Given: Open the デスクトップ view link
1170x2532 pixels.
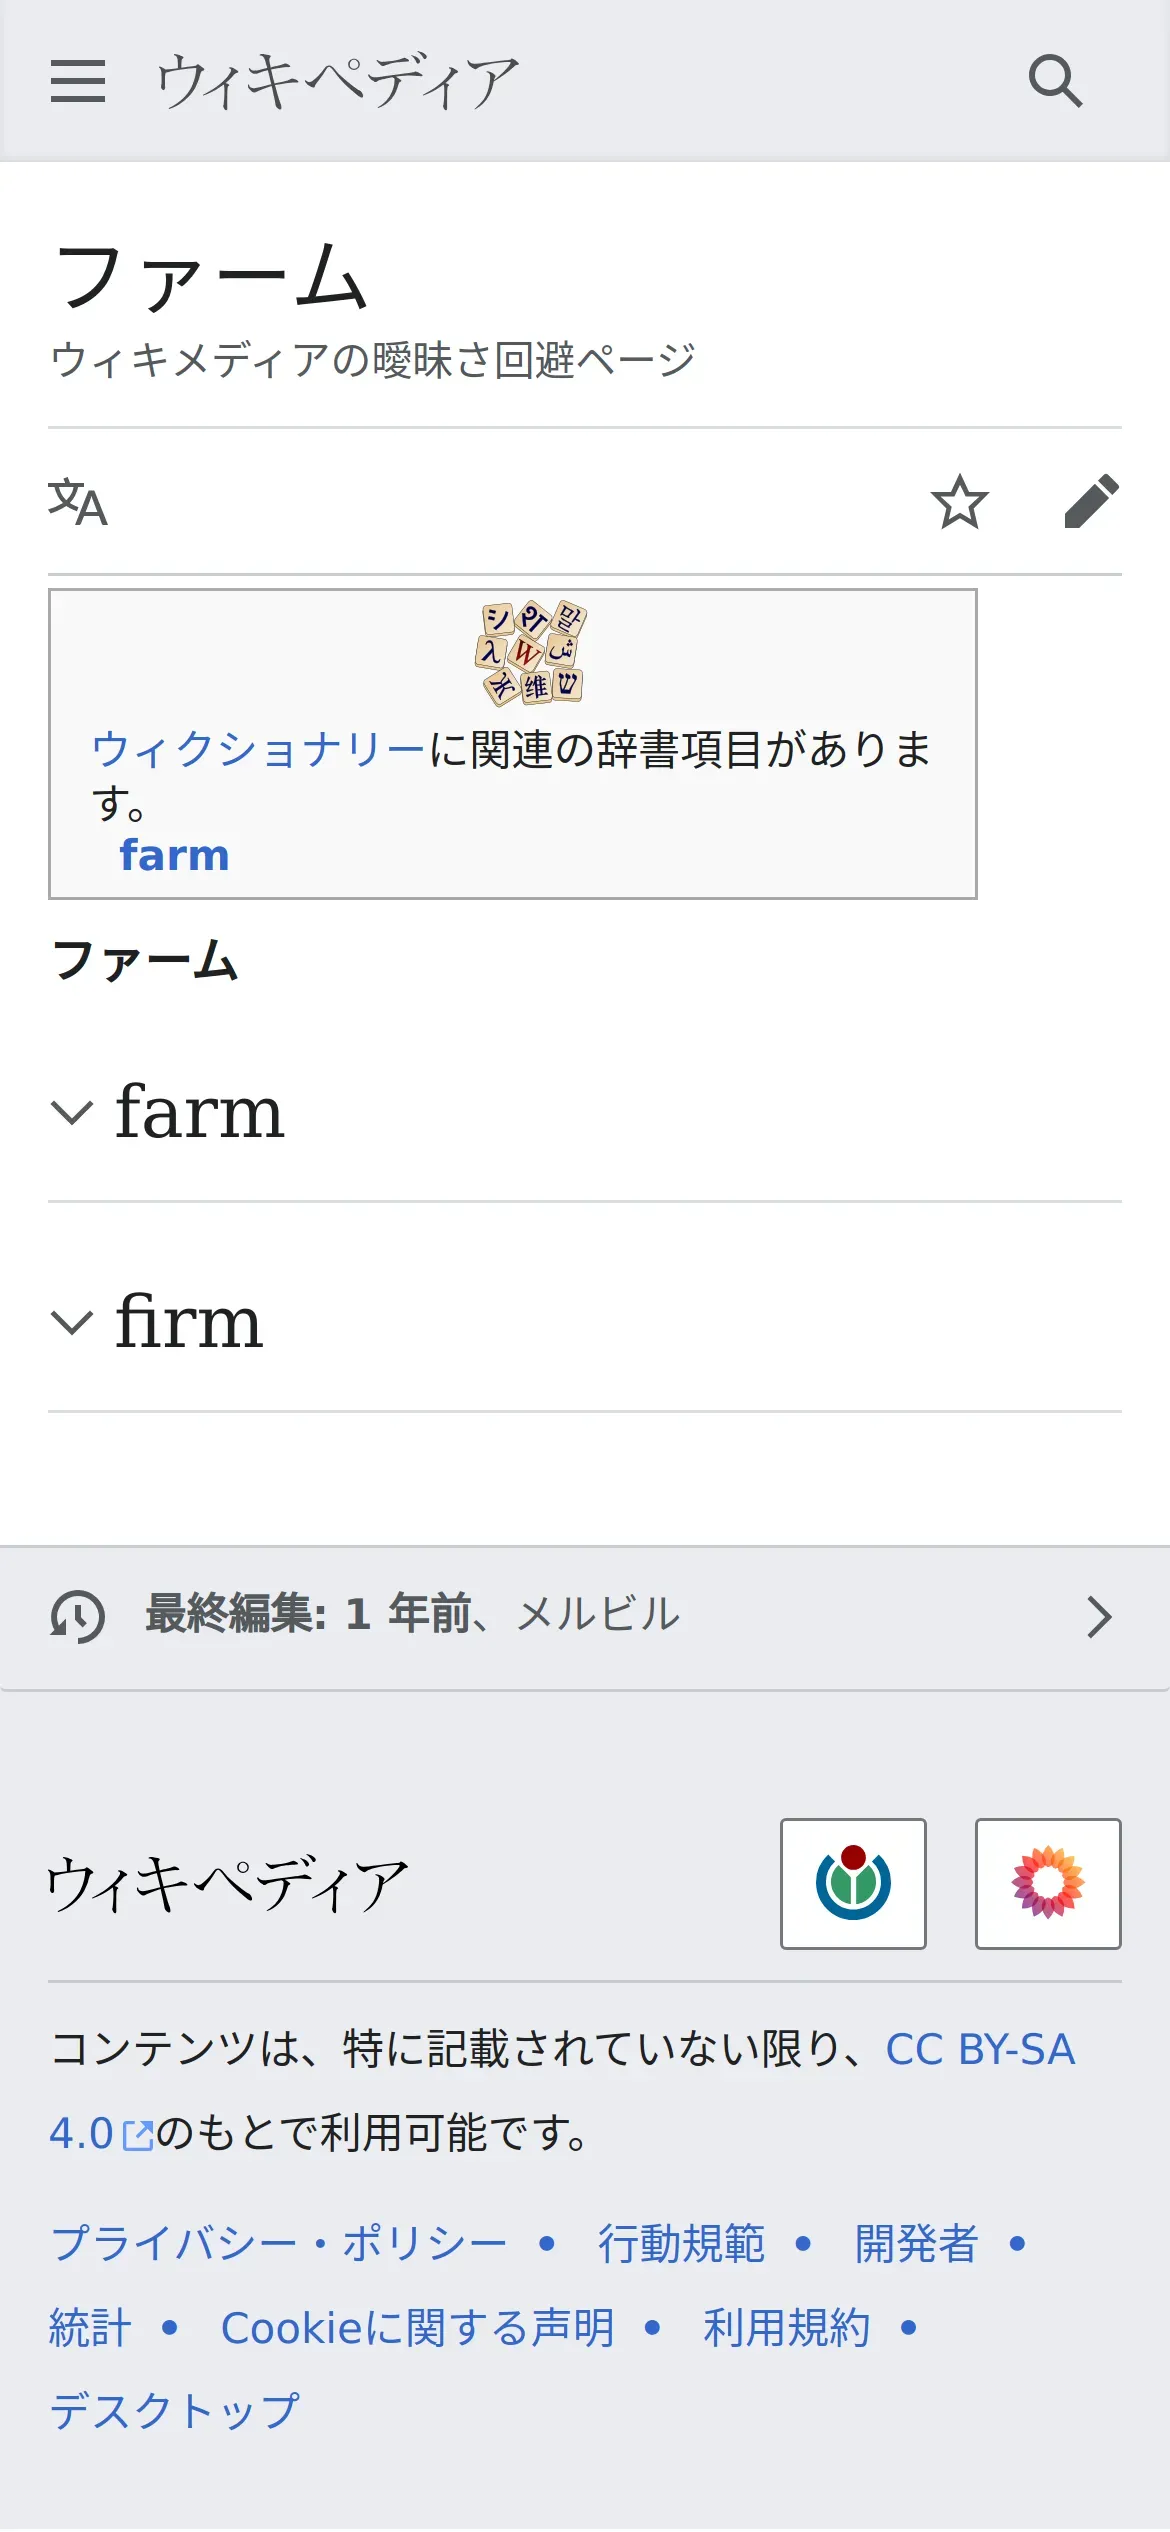Looking at the screenshot, I should coord(175,2411).
